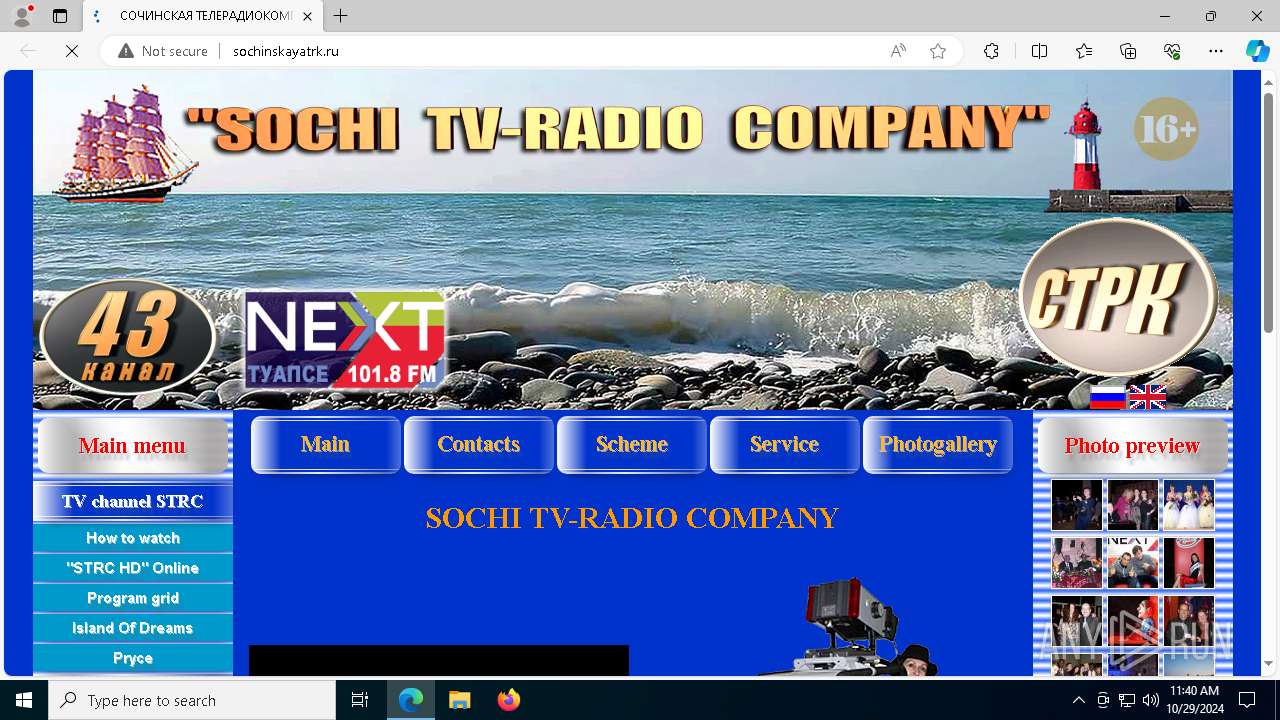Open Collections icon in Edge toolbar

point(1128,51)
